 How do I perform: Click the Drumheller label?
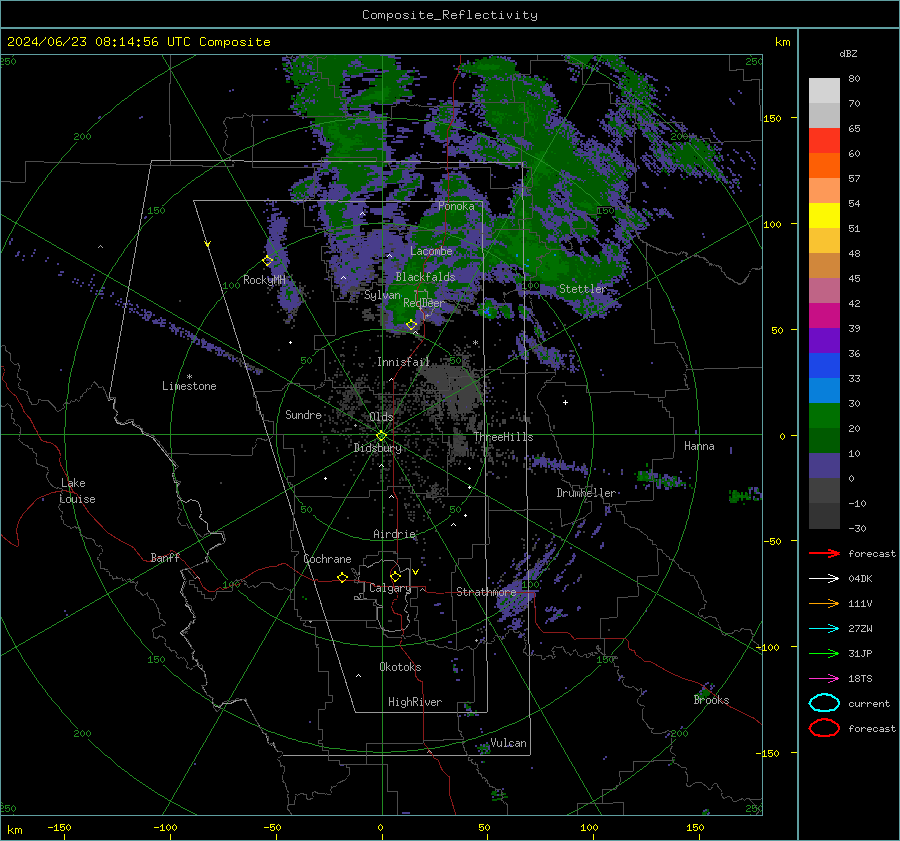(x=586, y=493)
